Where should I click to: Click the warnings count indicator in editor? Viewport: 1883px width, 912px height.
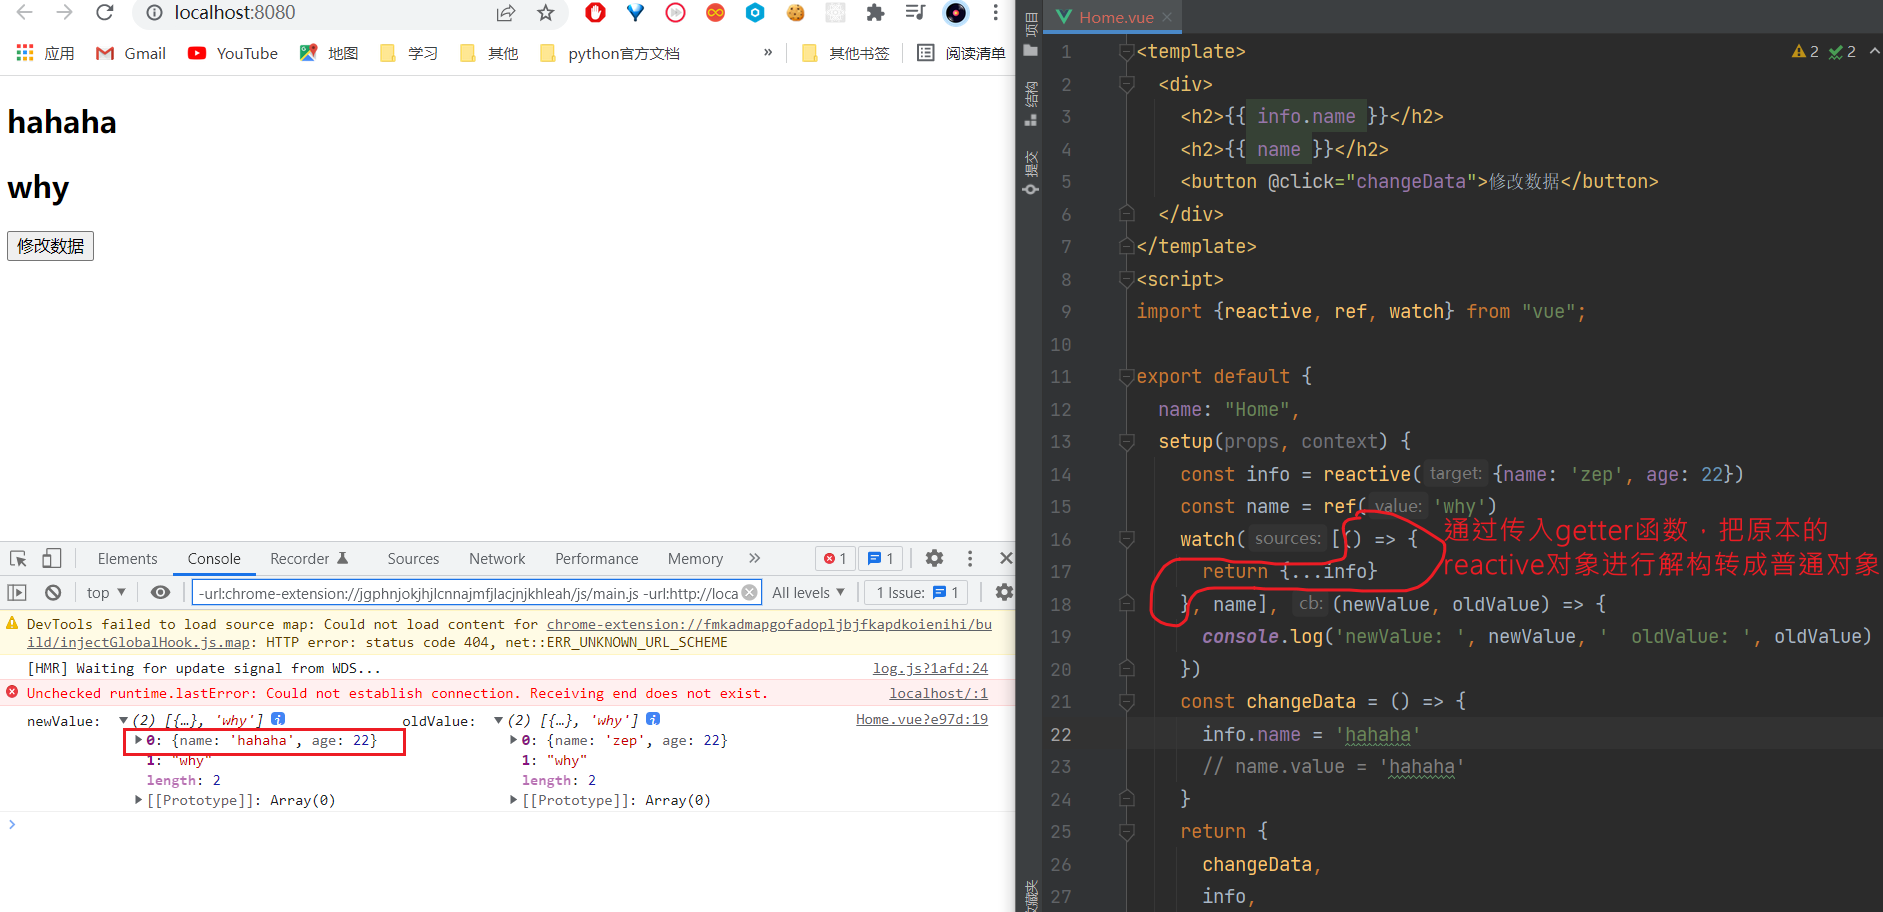pos(1805,51)
